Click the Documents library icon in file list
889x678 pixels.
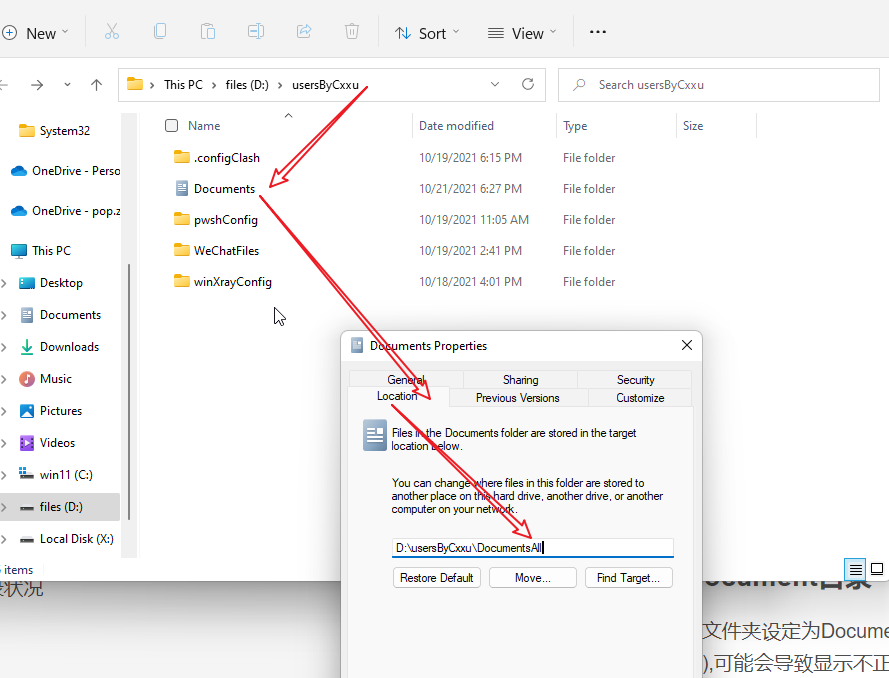pyautogui.click(x=181, y=188)
